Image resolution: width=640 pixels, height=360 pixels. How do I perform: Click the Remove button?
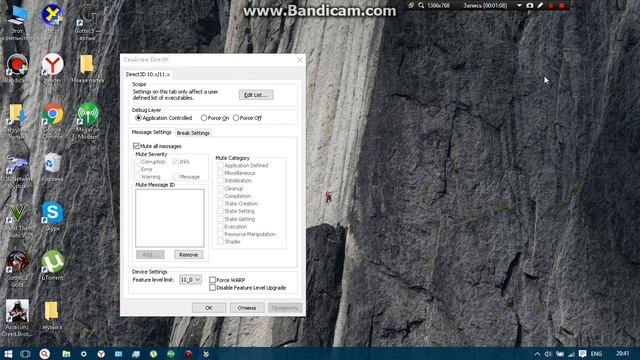point(188,254)
